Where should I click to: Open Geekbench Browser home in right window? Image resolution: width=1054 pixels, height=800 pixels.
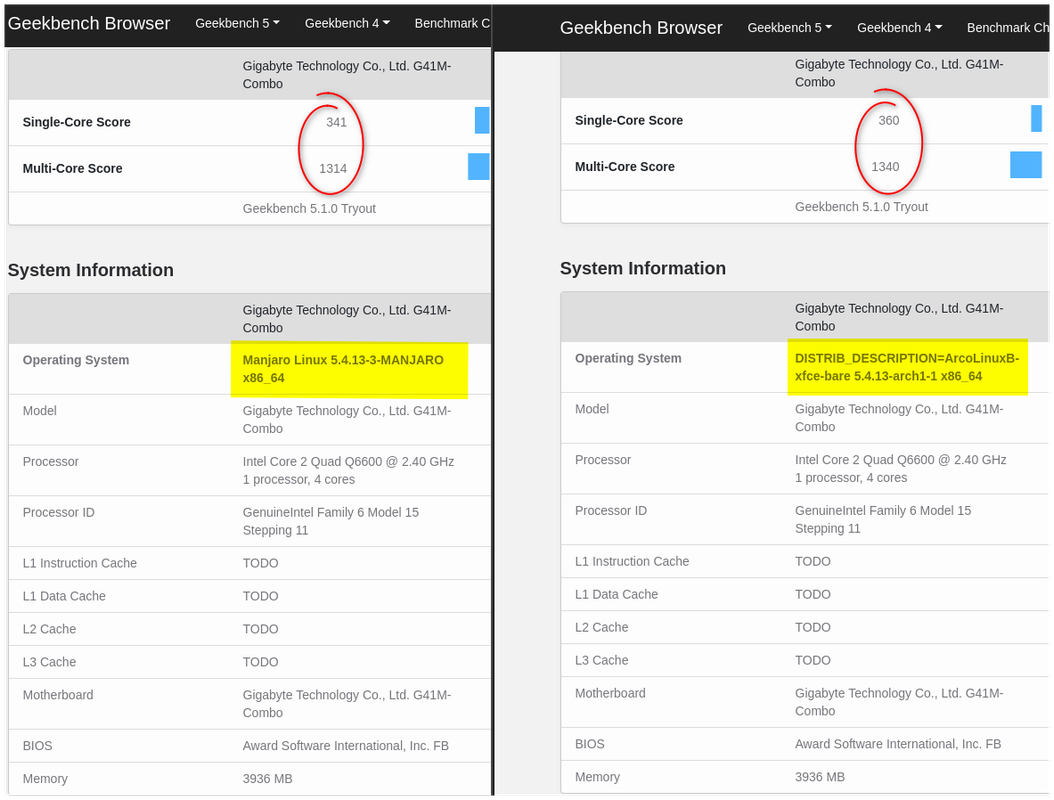point(641,28)
